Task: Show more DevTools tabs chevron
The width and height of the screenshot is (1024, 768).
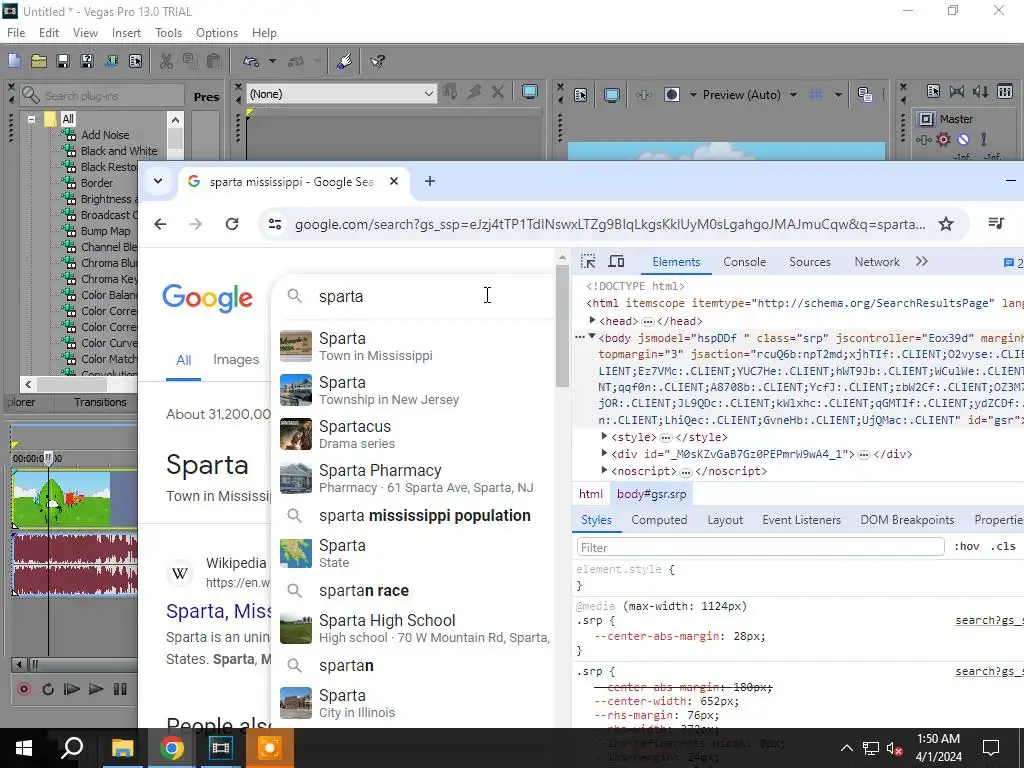Action: pos(921,262)
